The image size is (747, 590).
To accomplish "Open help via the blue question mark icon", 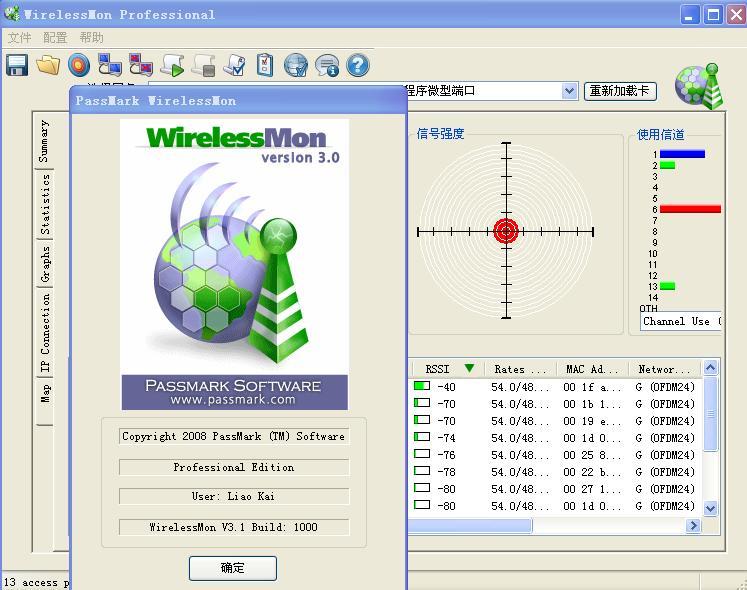I will (x=358, y=65).
